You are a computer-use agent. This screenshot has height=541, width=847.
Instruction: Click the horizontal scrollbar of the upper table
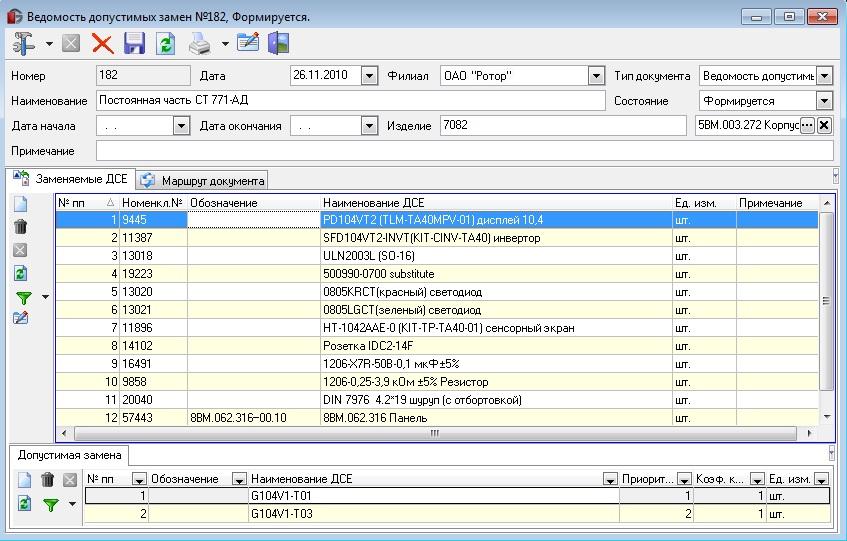coord(435,433)
